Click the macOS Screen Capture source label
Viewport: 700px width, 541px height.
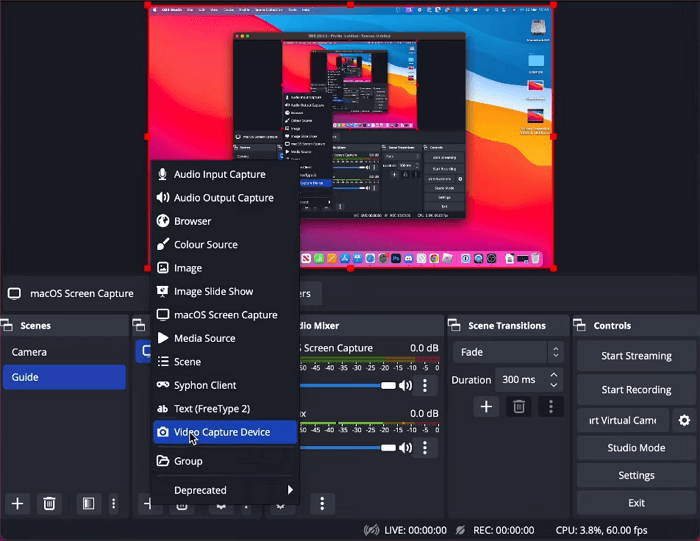point(82,293)
